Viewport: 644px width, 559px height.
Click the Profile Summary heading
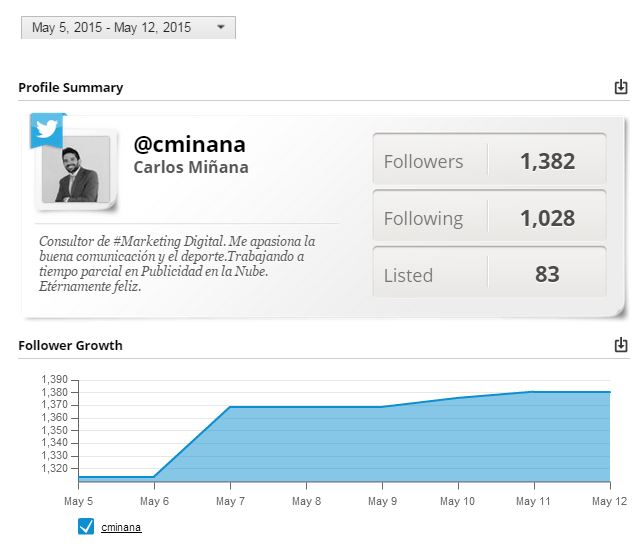click(x=71, y=87)
